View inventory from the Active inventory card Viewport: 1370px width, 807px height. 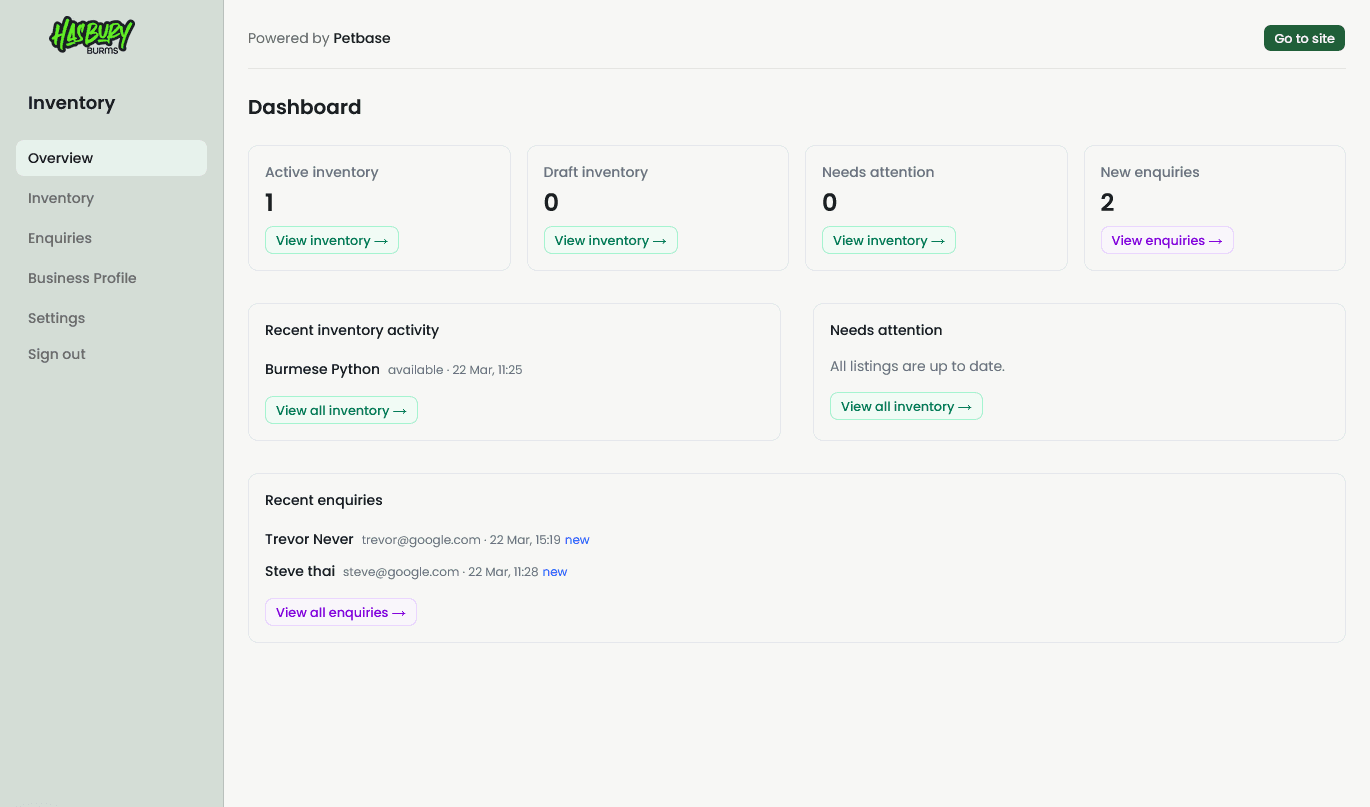pos(331,240)
